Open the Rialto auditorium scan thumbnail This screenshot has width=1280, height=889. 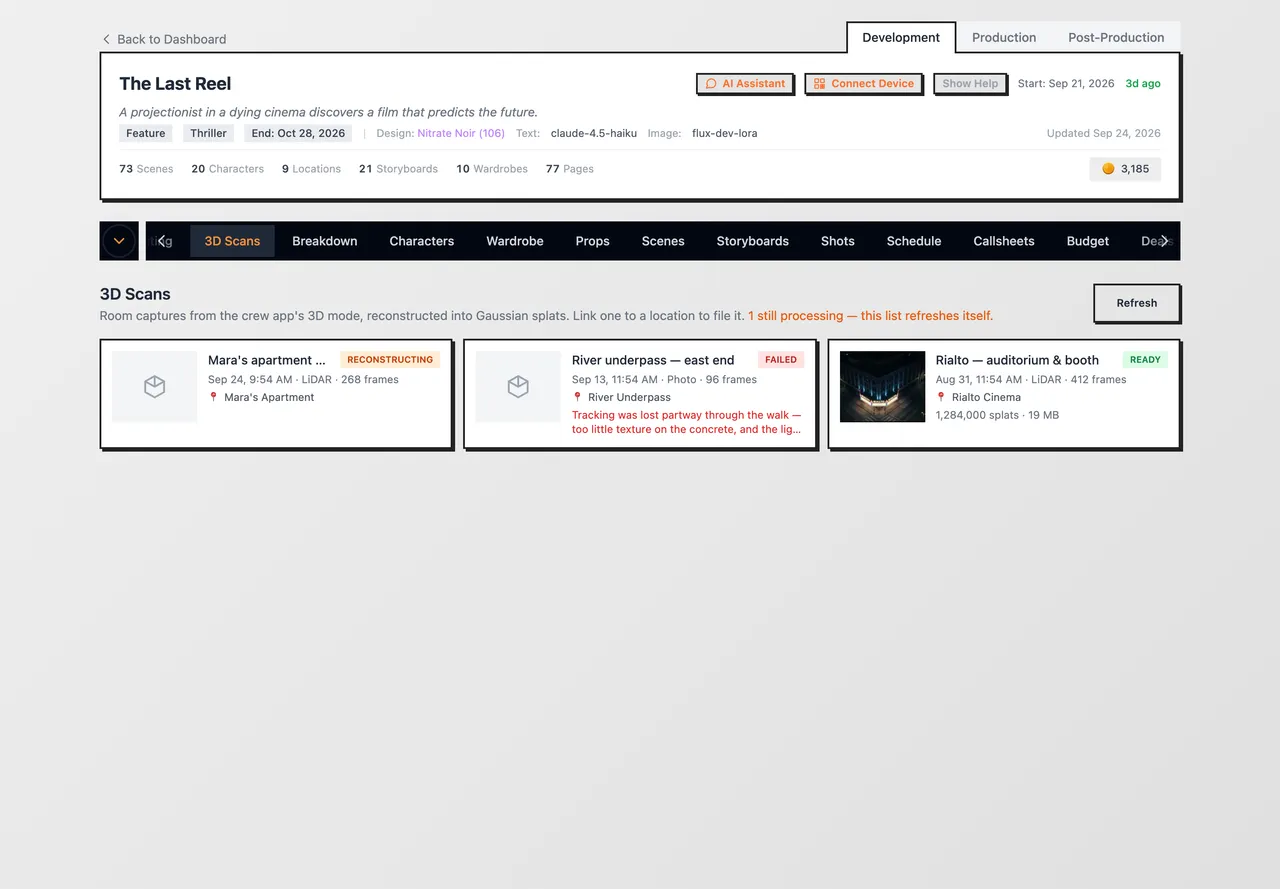[882, 386]
